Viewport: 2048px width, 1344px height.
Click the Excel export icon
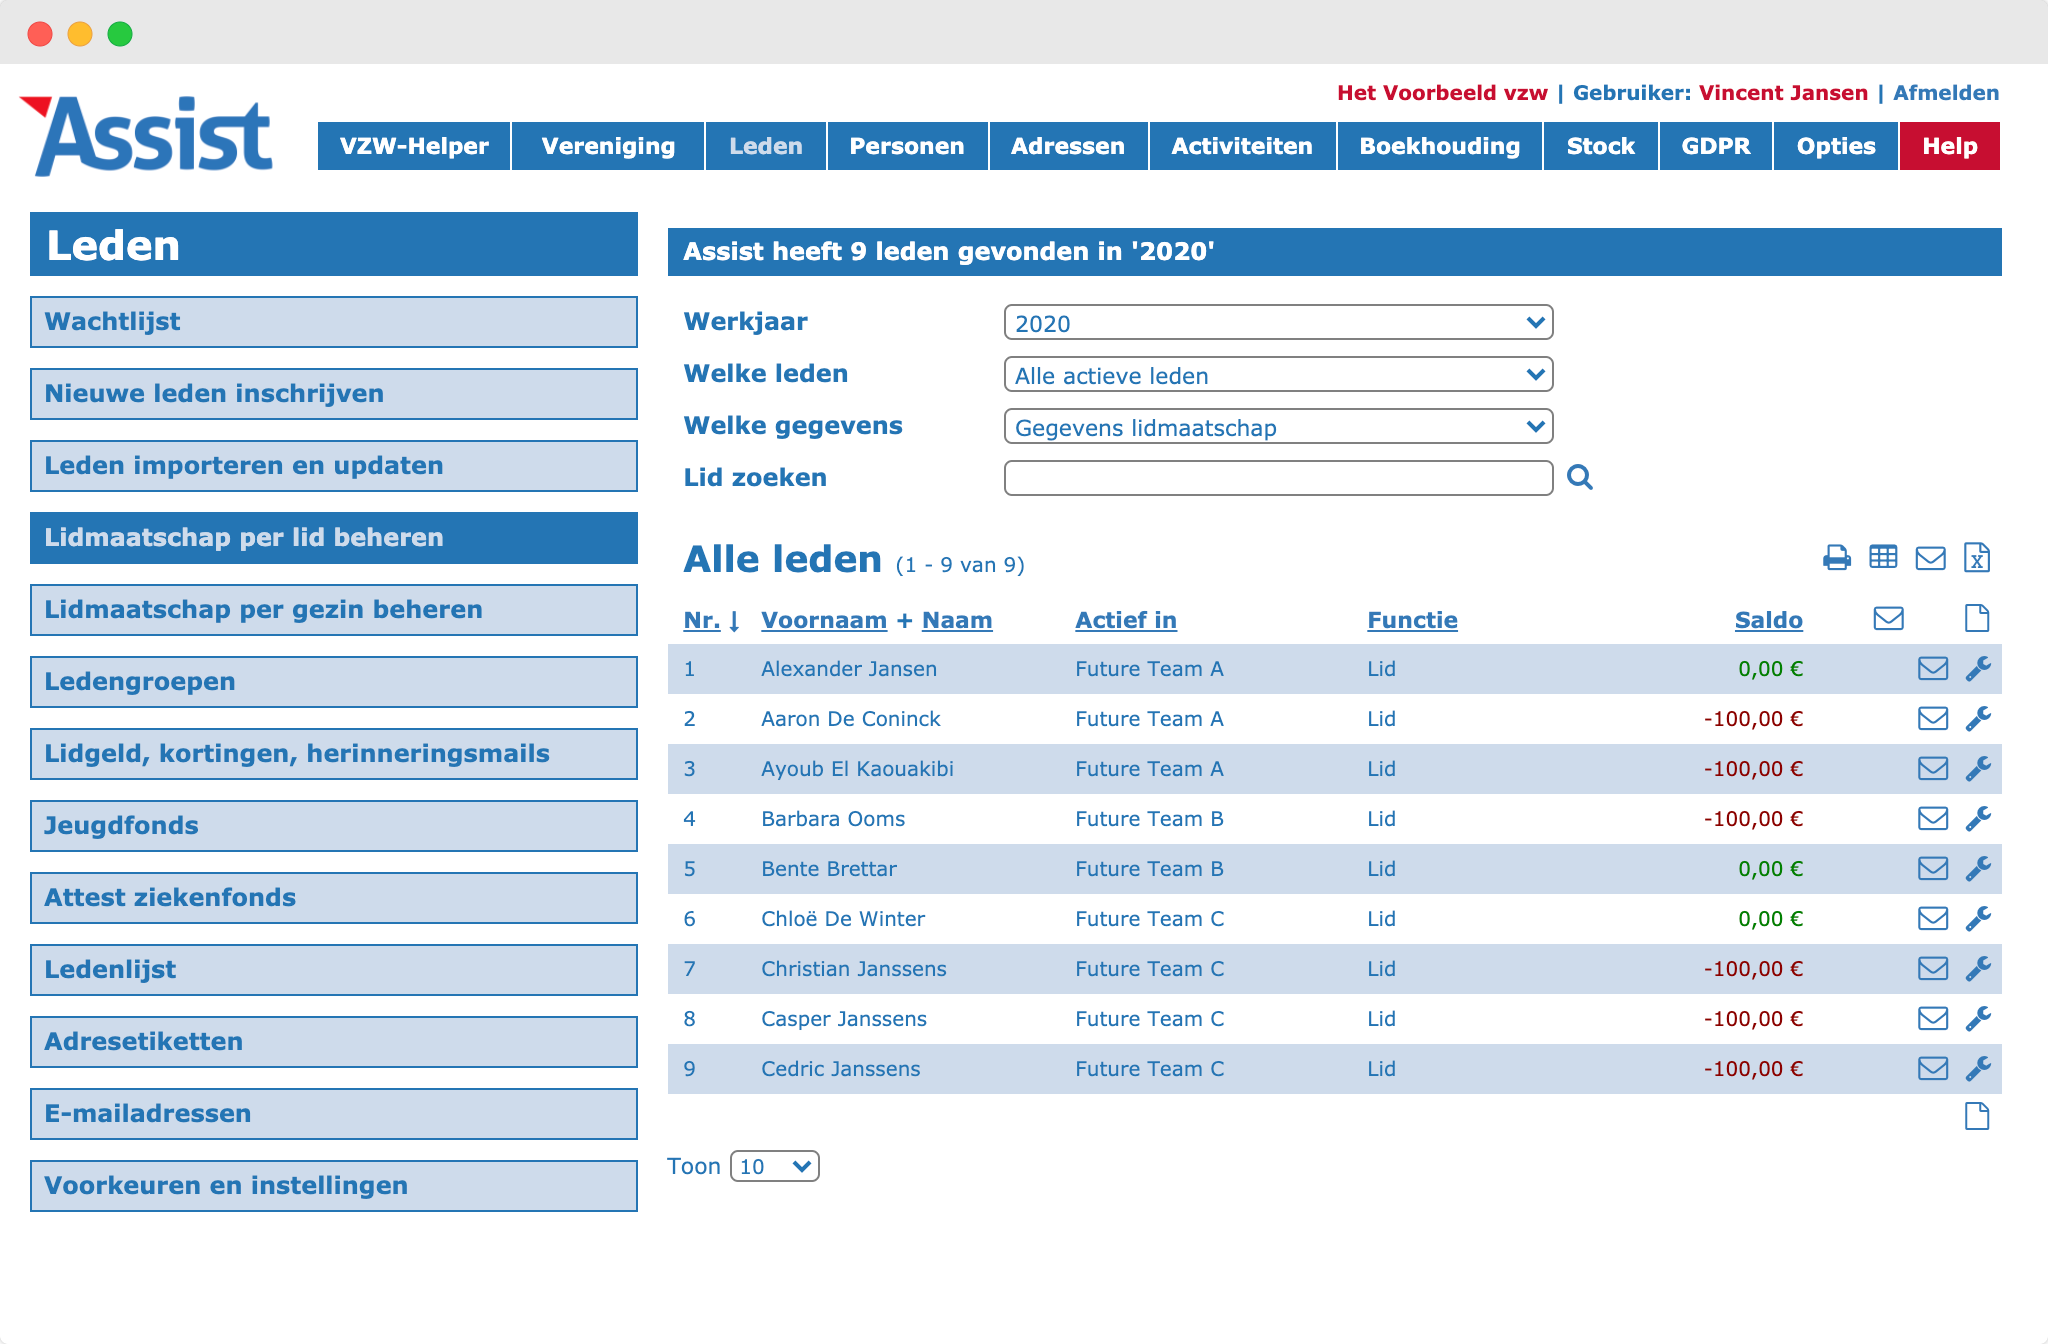[x=1977, y=557]
